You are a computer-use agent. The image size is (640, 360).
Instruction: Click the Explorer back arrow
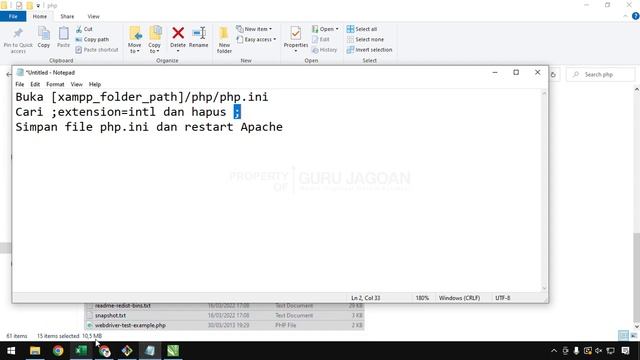9,74
